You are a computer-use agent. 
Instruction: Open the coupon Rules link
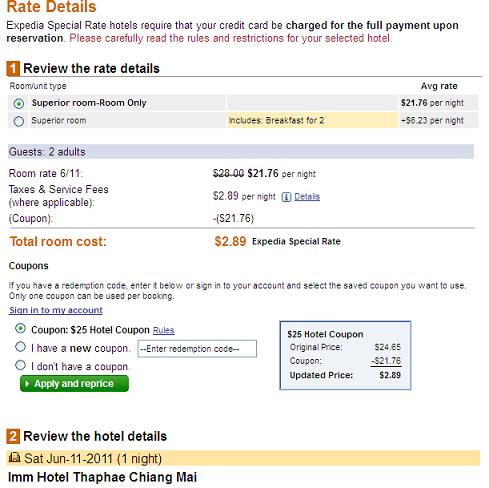pyautogui.click(x=163, y=330)
